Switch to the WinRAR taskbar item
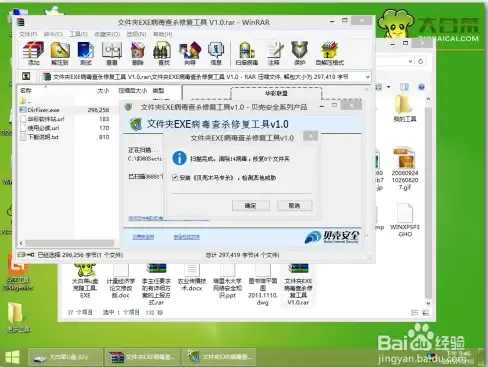 (x=142, y=357)
